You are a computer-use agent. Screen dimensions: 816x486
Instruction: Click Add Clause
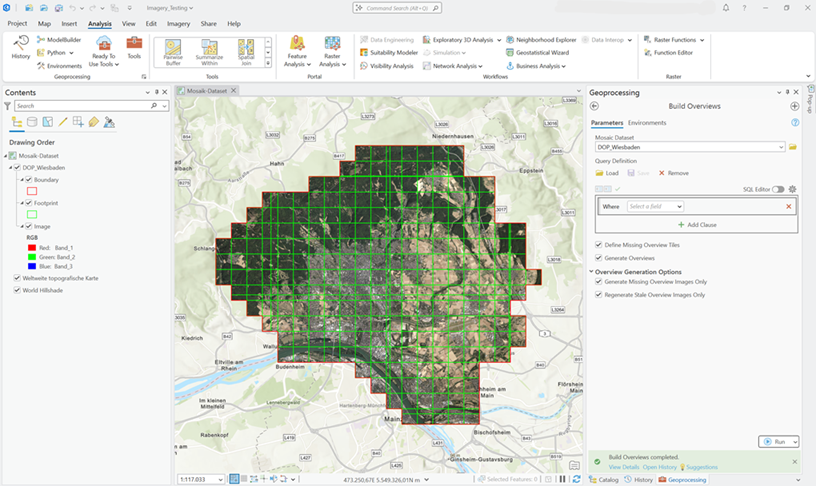pyautogui.click(x=697, y=225)
